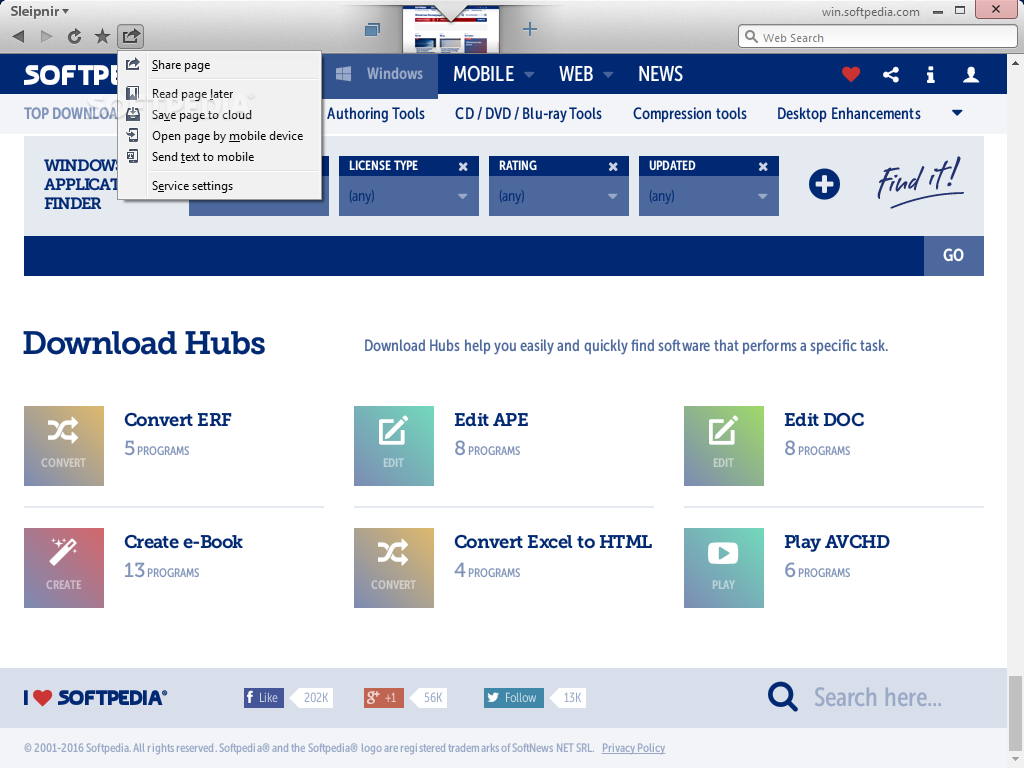Open the user account icon
Screen dimensions: 1024x768
(x=971, y=74)
